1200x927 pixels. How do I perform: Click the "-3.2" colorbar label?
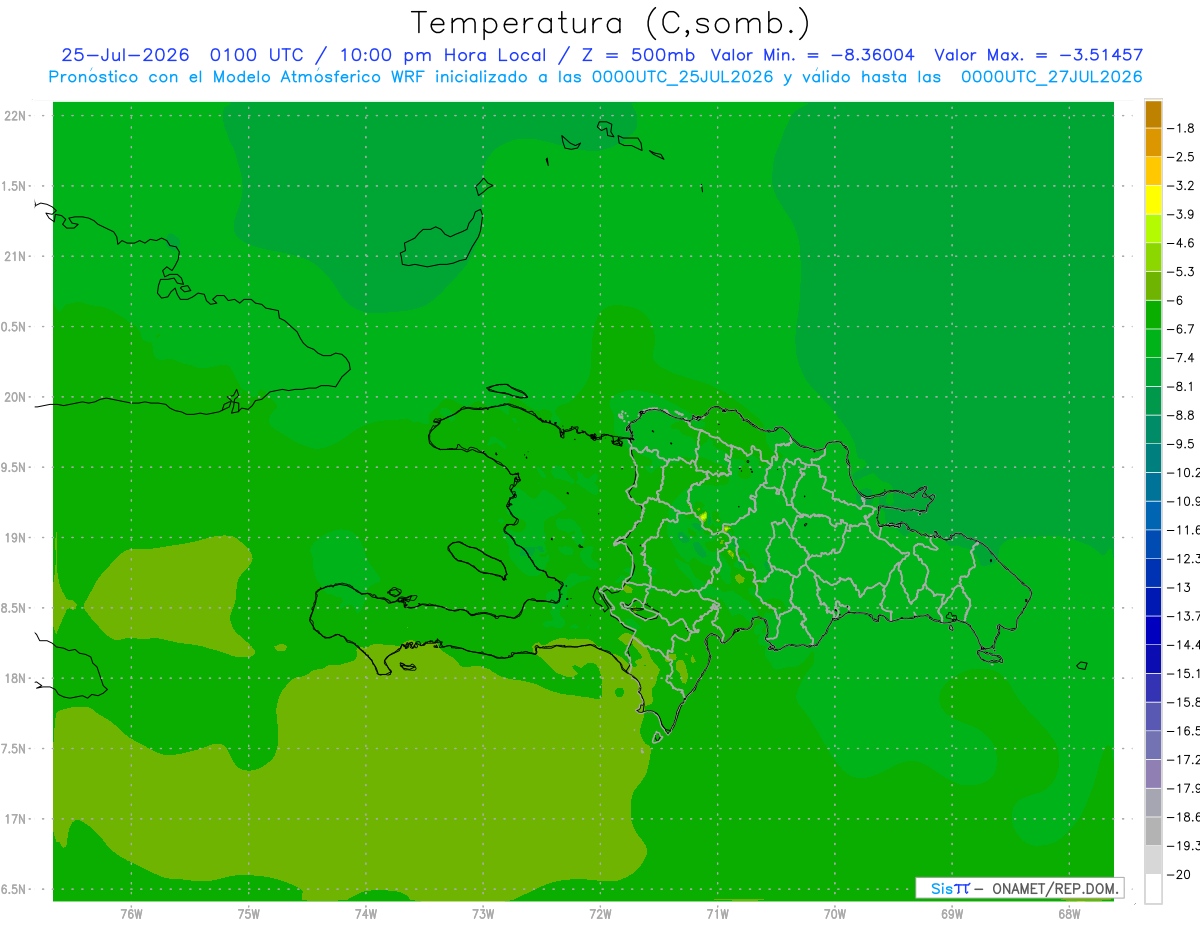1183,185
